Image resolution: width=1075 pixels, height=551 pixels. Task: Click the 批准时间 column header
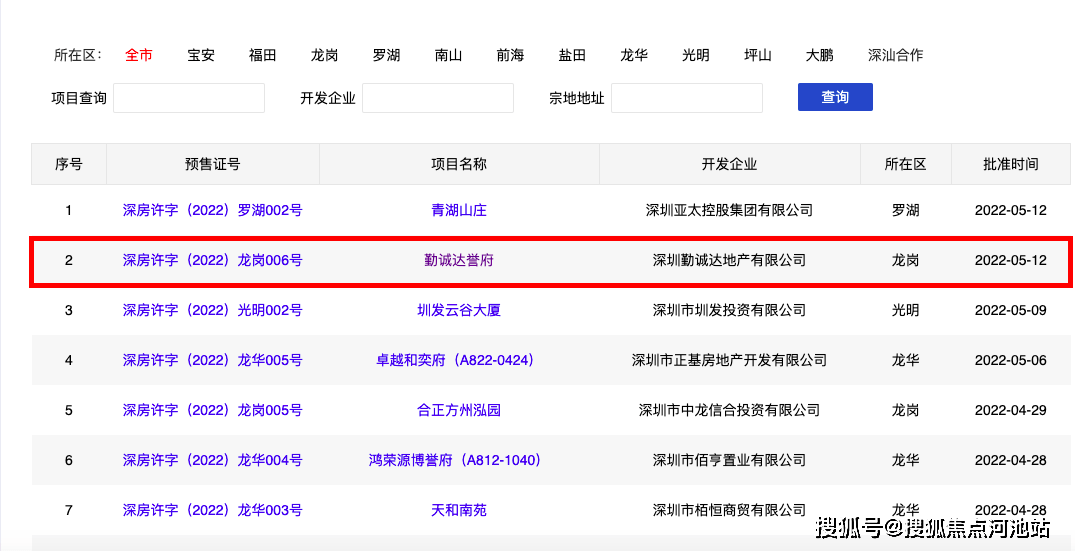[1011, 164]
